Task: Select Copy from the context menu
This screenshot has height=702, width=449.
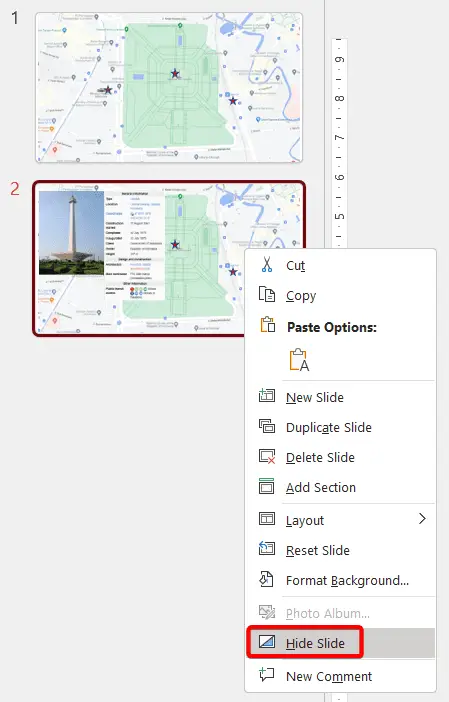Action: pyautogui.click(x=340, y=295)
